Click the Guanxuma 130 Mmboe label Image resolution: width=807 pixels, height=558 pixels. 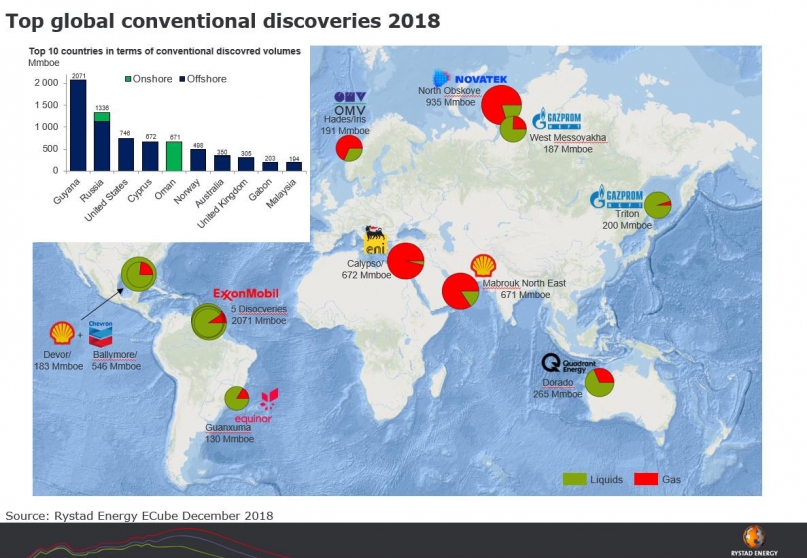click(230, 432)
